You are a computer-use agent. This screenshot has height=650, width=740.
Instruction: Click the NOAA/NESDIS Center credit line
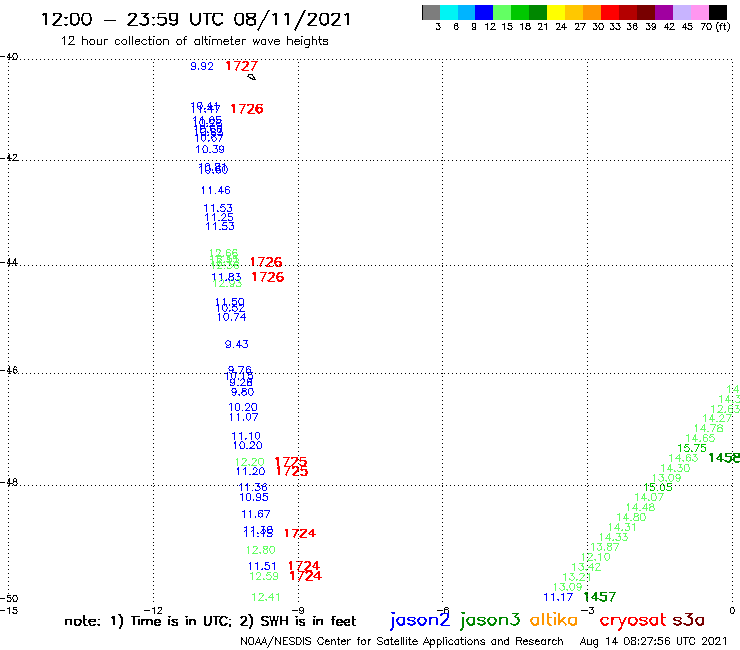tap(402, 641)
